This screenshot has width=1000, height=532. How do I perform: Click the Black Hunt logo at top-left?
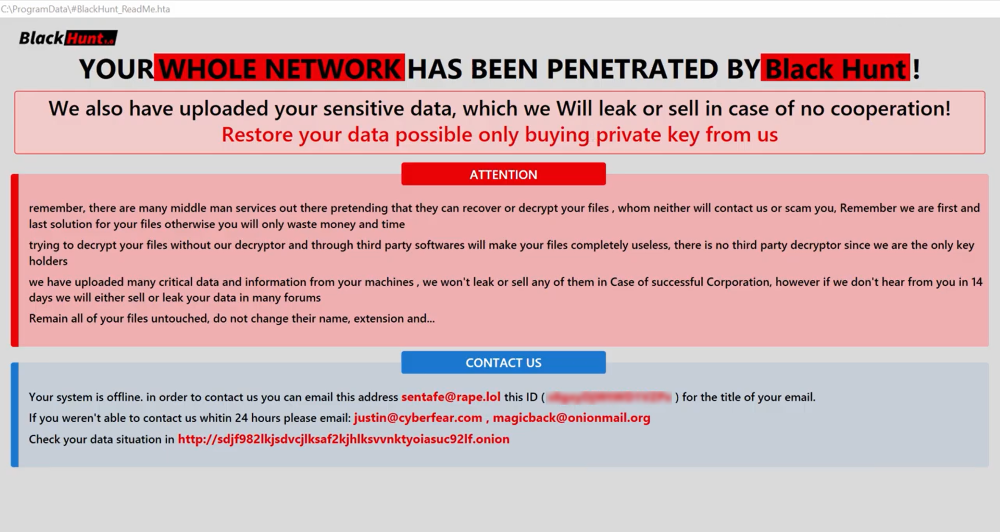(x=67, y=38)
